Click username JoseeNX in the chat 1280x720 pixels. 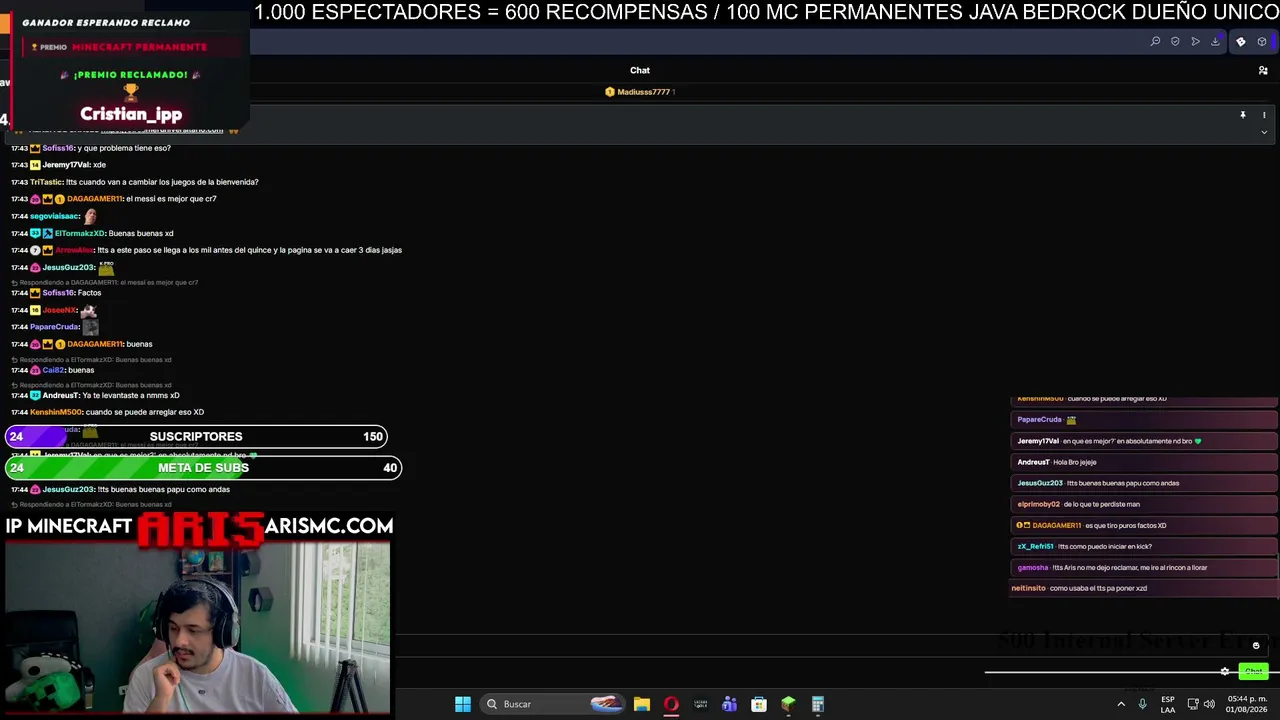click(59, 310)
